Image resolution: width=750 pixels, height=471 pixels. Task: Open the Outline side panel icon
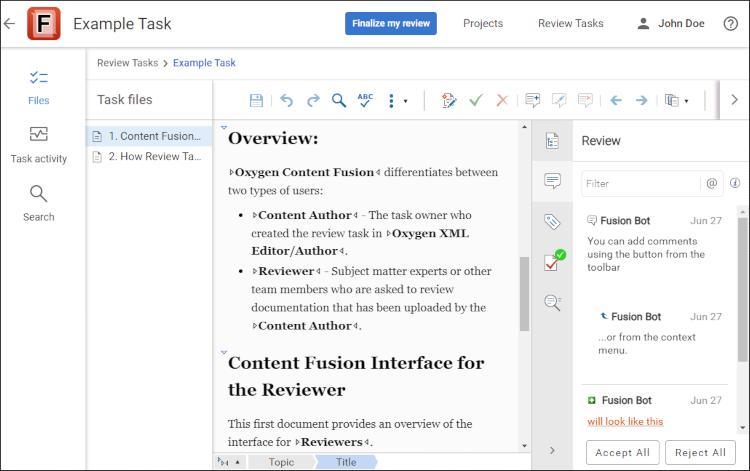point(552,141)
